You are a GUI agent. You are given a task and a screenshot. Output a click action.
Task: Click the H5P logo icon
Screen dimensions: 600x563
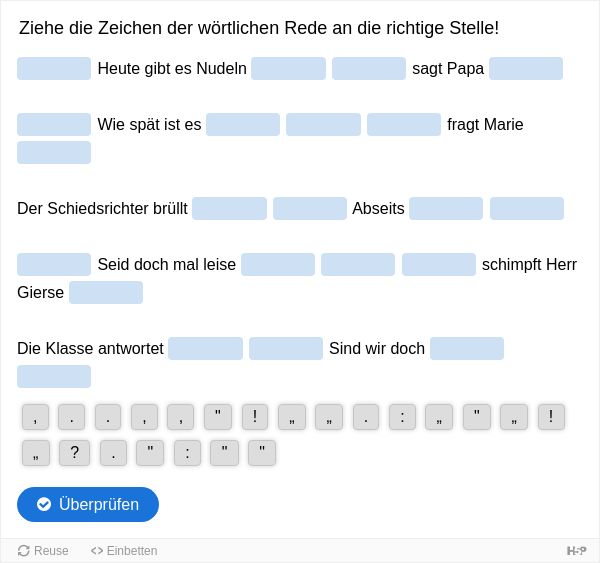[x=576, y=551]
